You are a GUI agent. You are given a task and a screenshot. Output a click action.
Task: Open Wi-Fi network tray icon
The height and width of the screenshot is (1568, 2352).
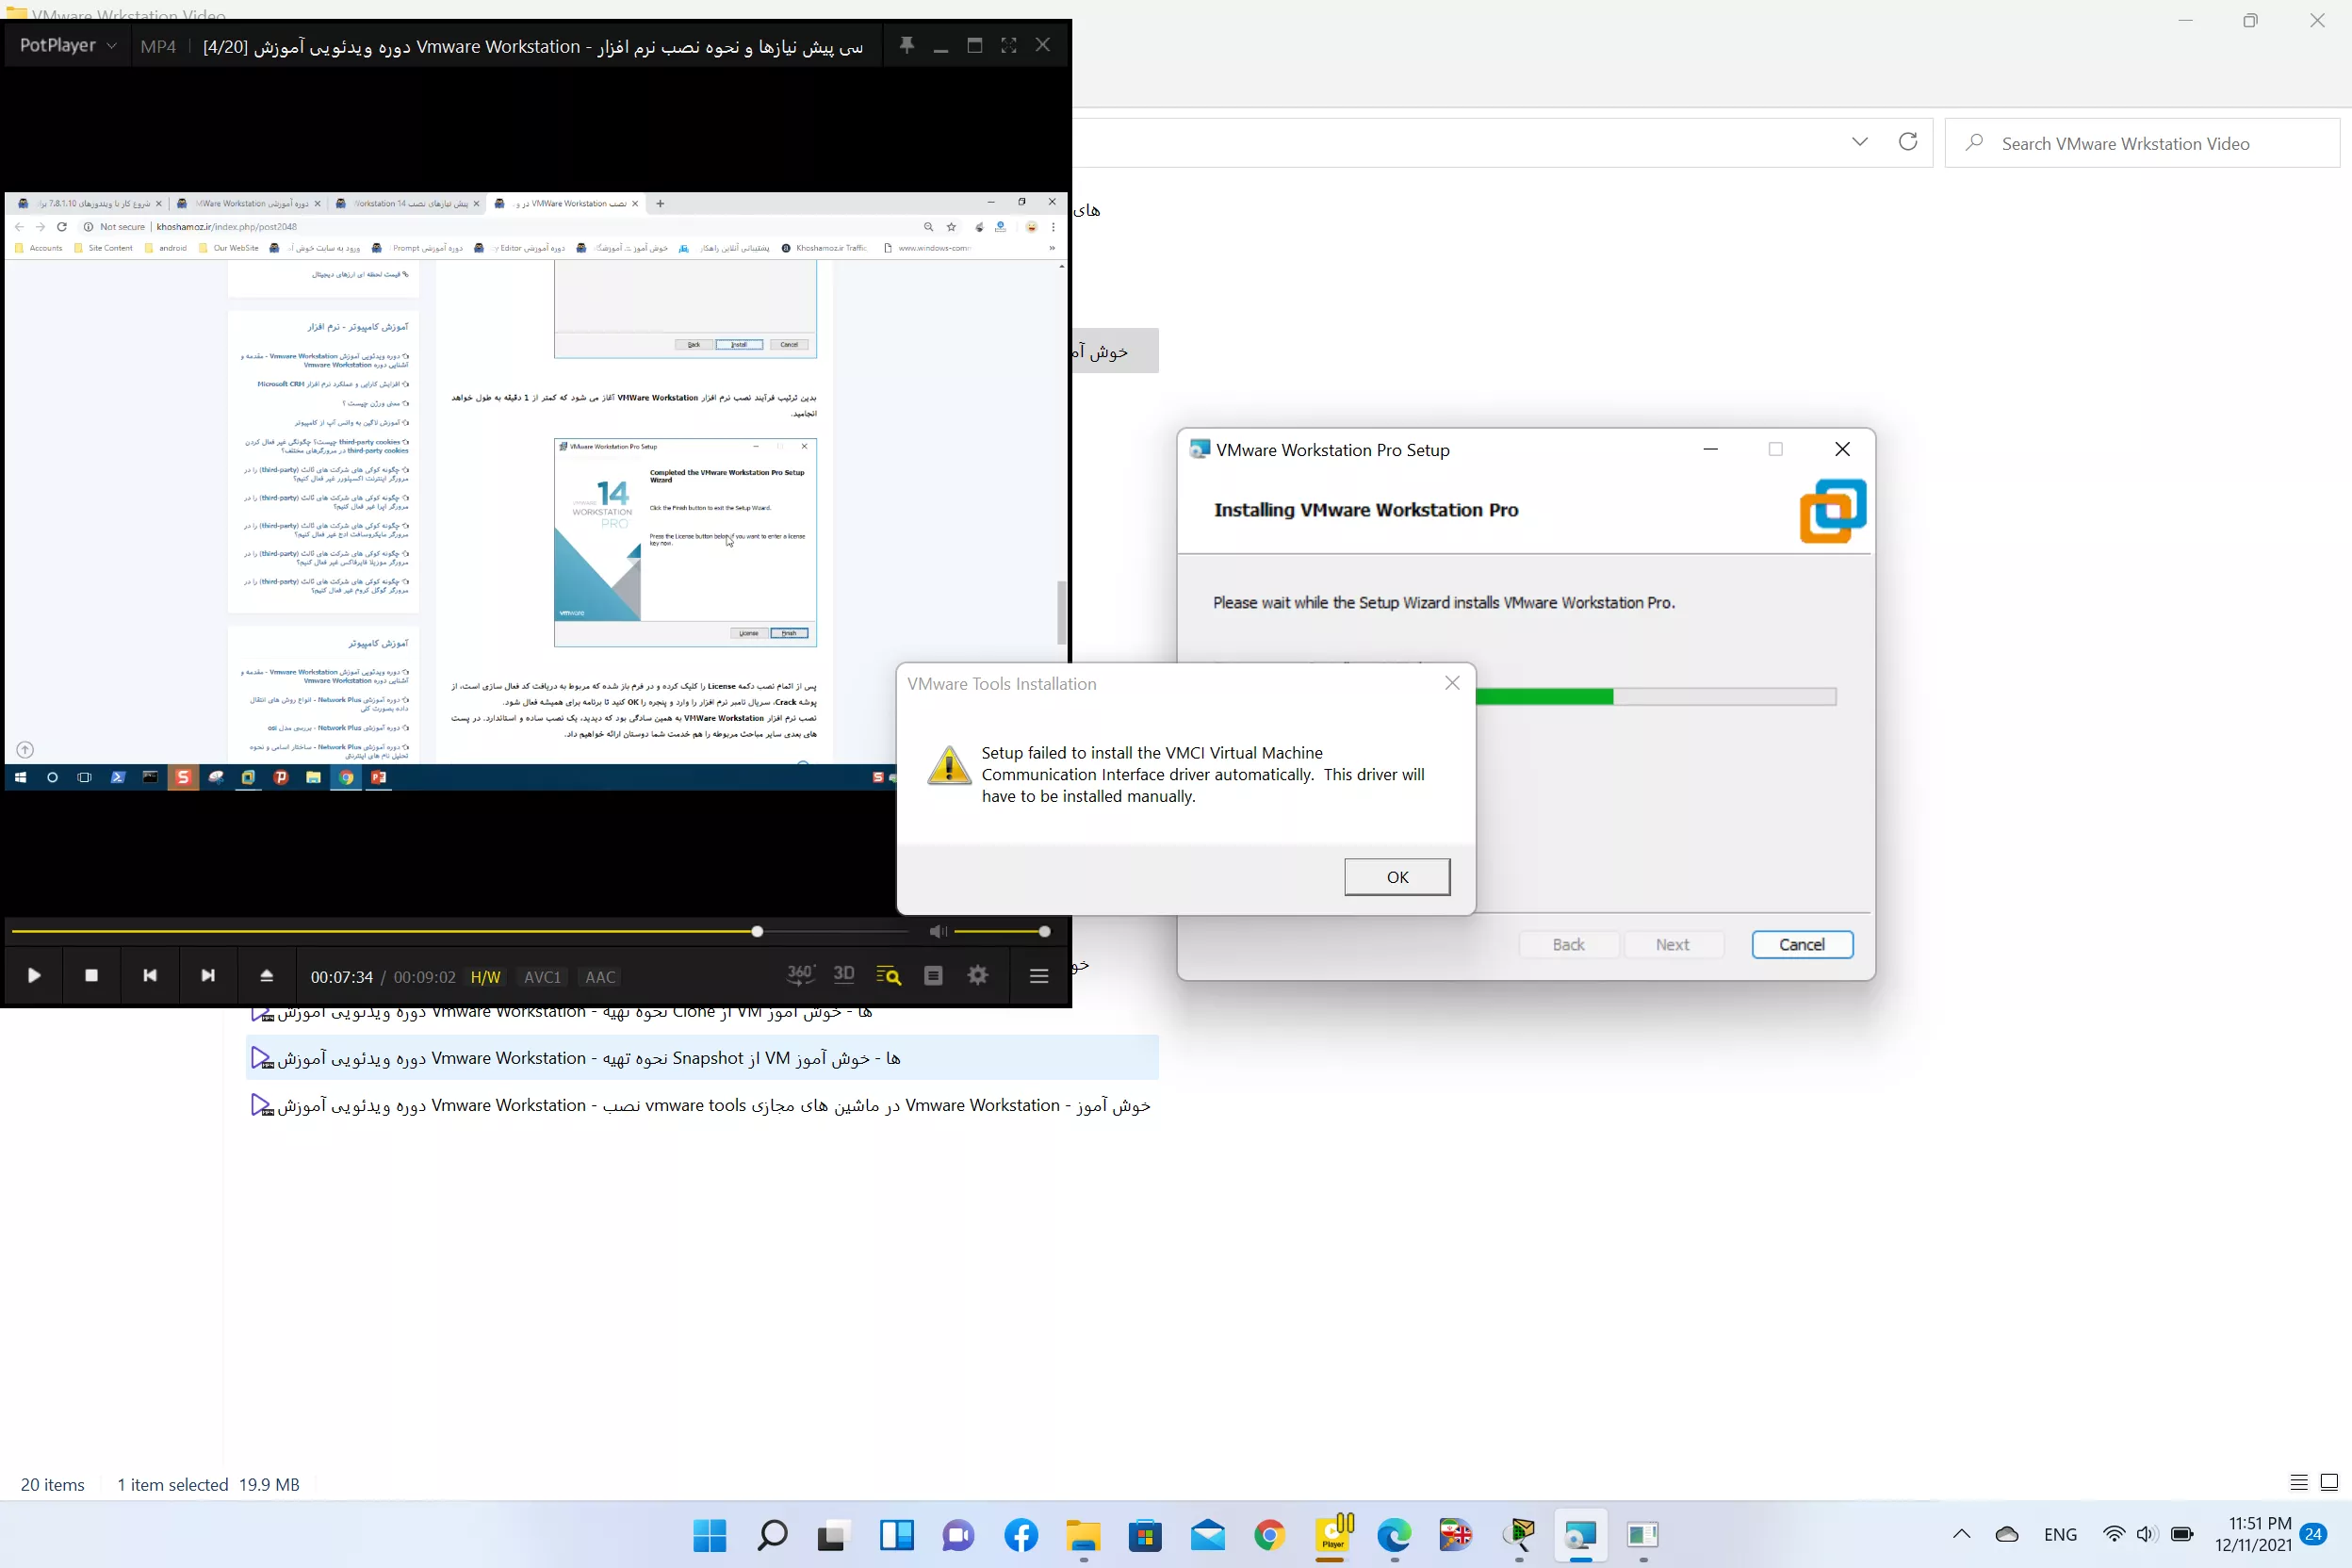coord(2114,1534)
